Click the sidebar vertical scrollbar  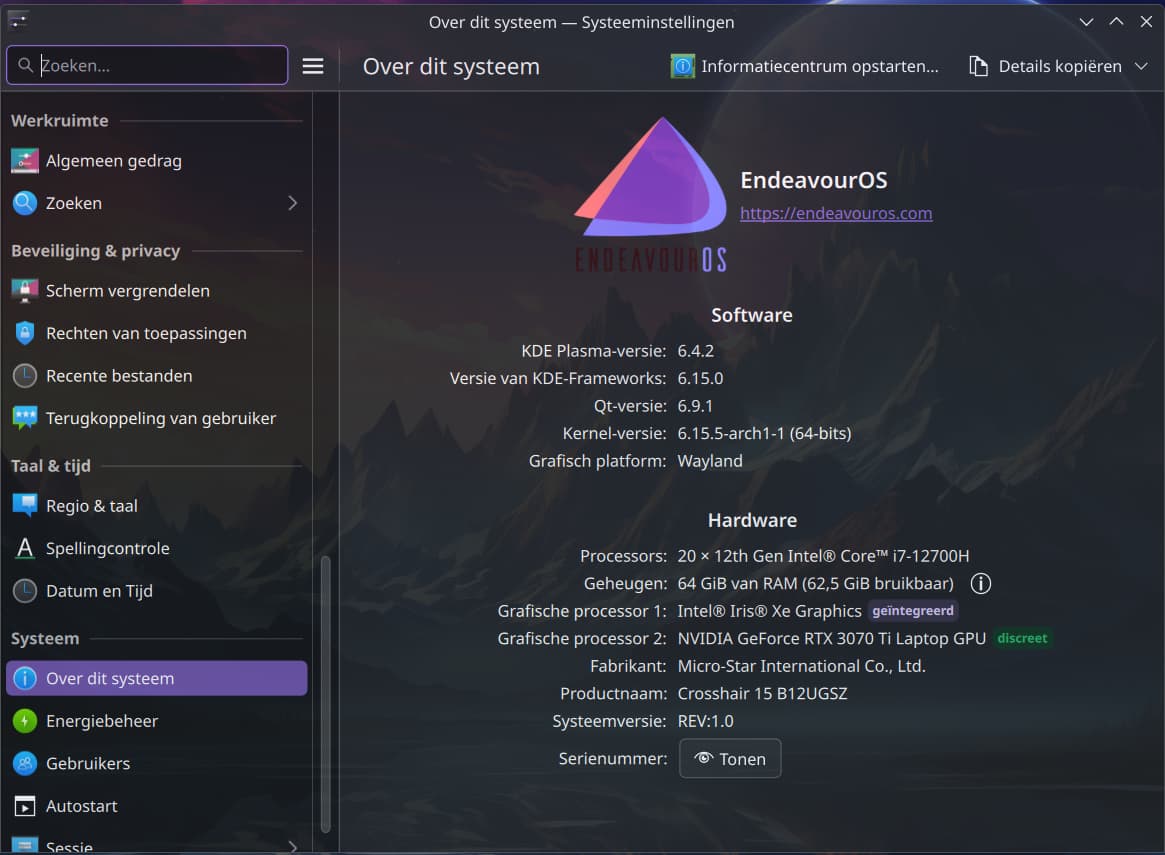click(325, 695)
